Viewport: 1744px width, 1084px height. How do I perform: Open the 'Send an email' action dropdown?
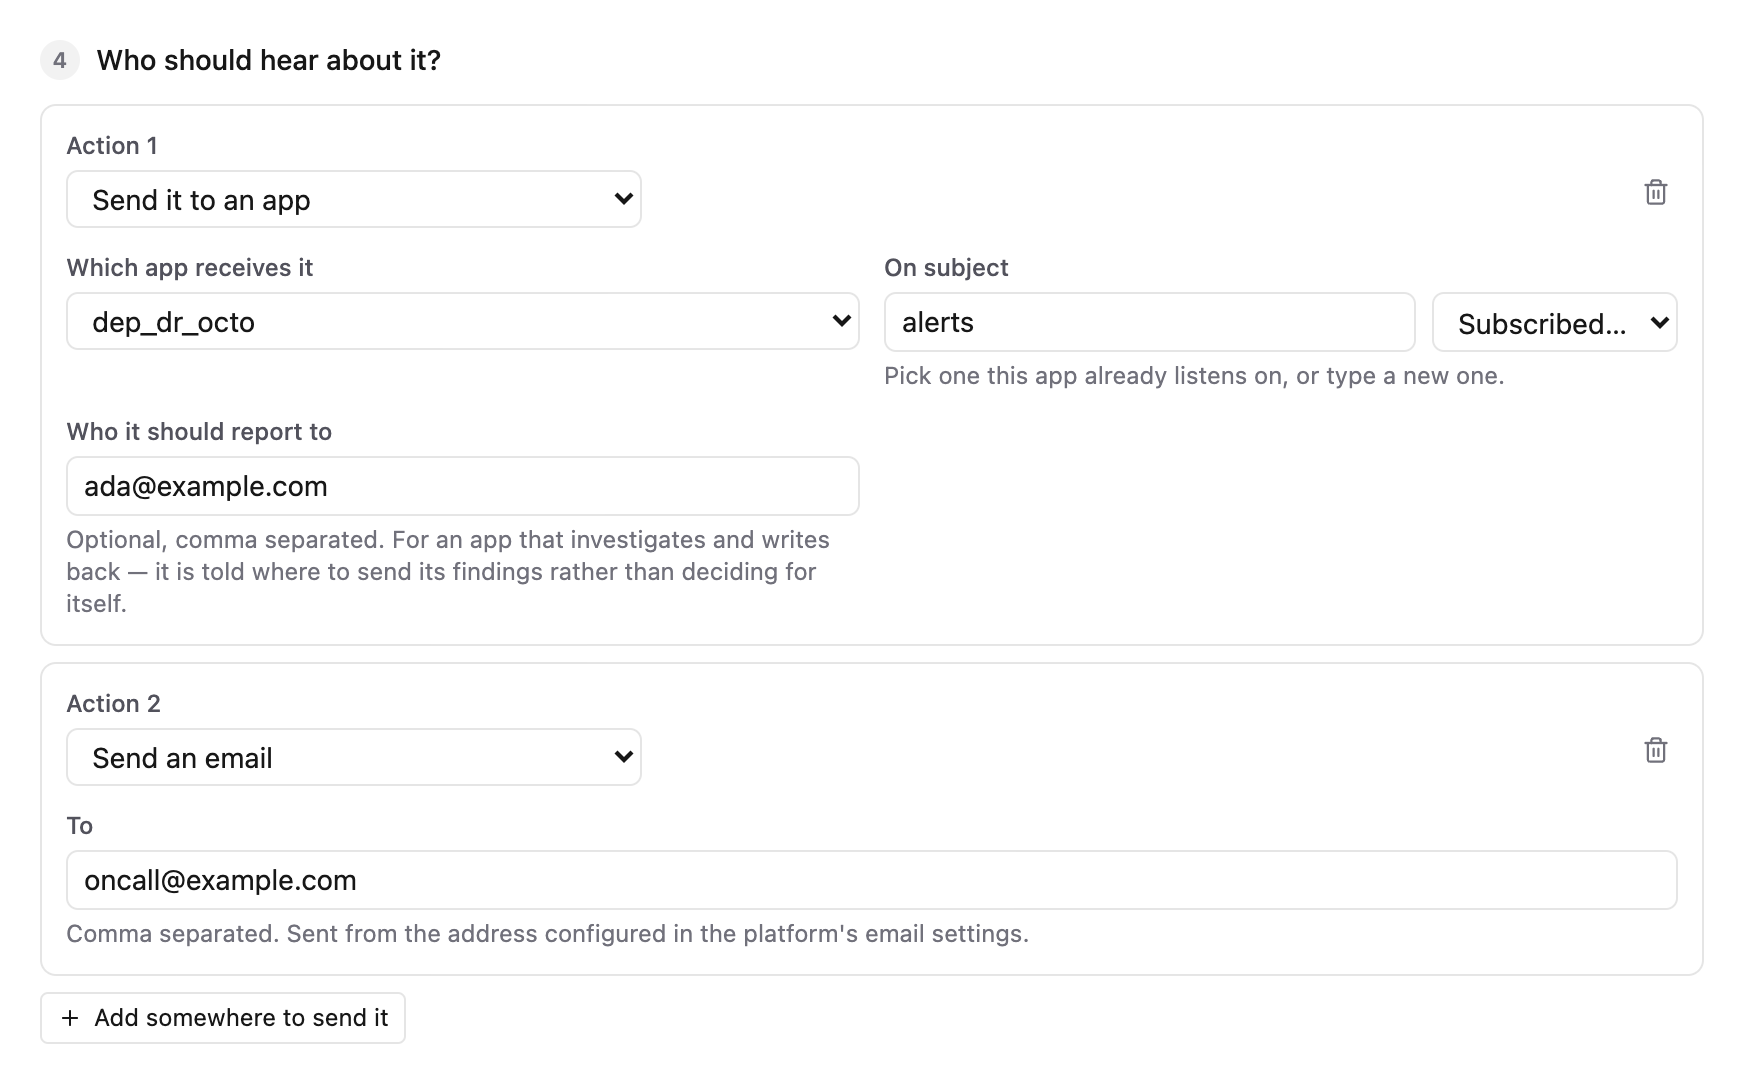coord(354,757)
